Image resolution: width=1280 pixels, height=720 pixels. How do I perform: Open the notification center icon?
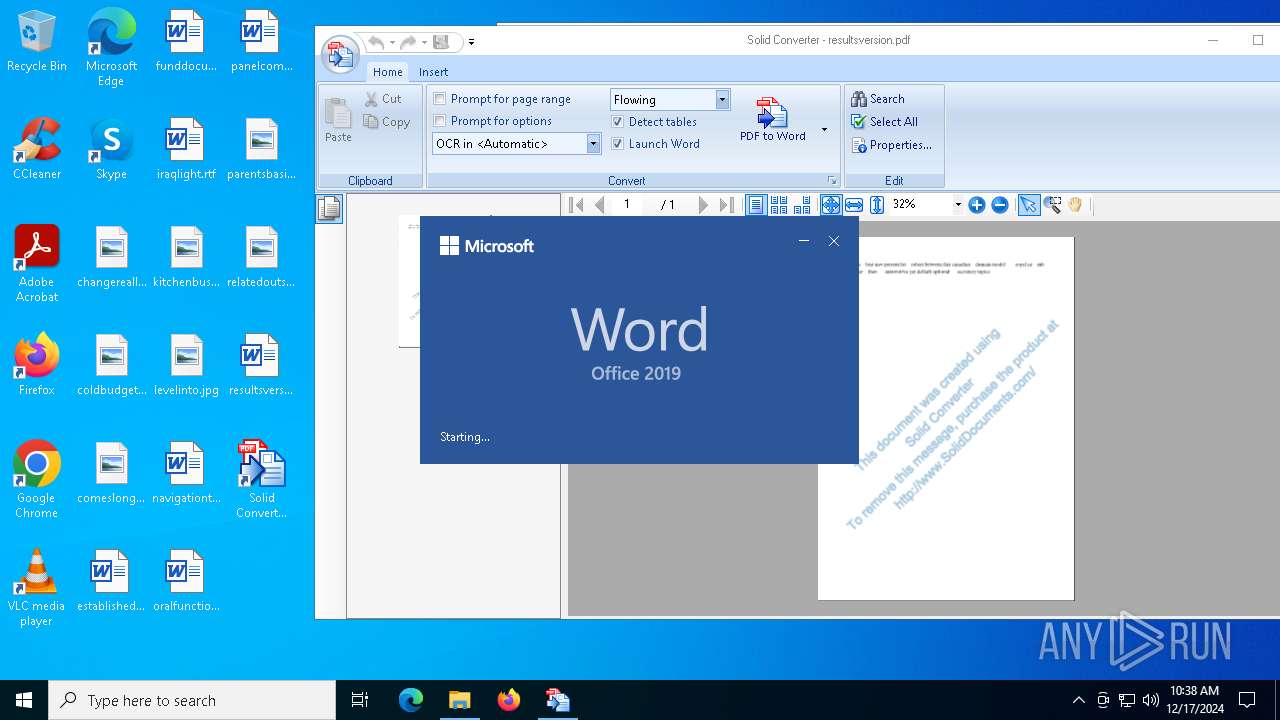[x=1247, y=700]
